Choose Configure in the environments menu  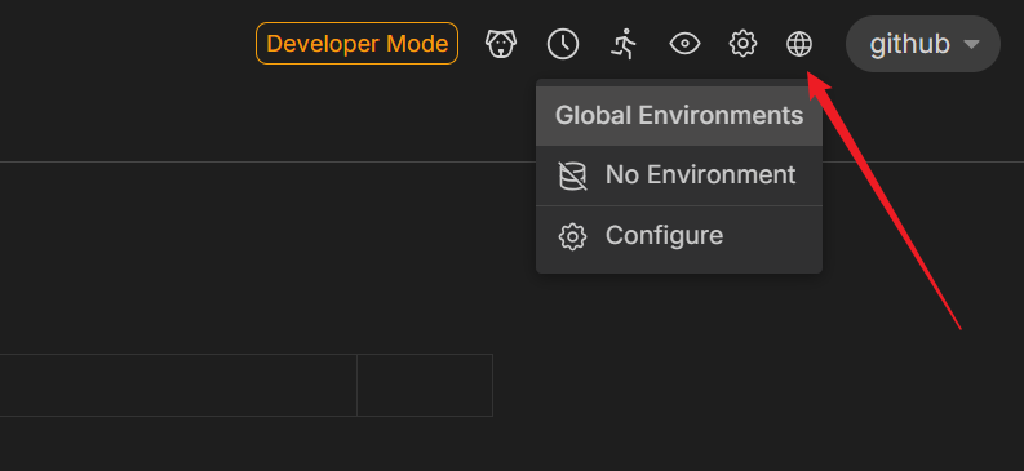point(664,237)
